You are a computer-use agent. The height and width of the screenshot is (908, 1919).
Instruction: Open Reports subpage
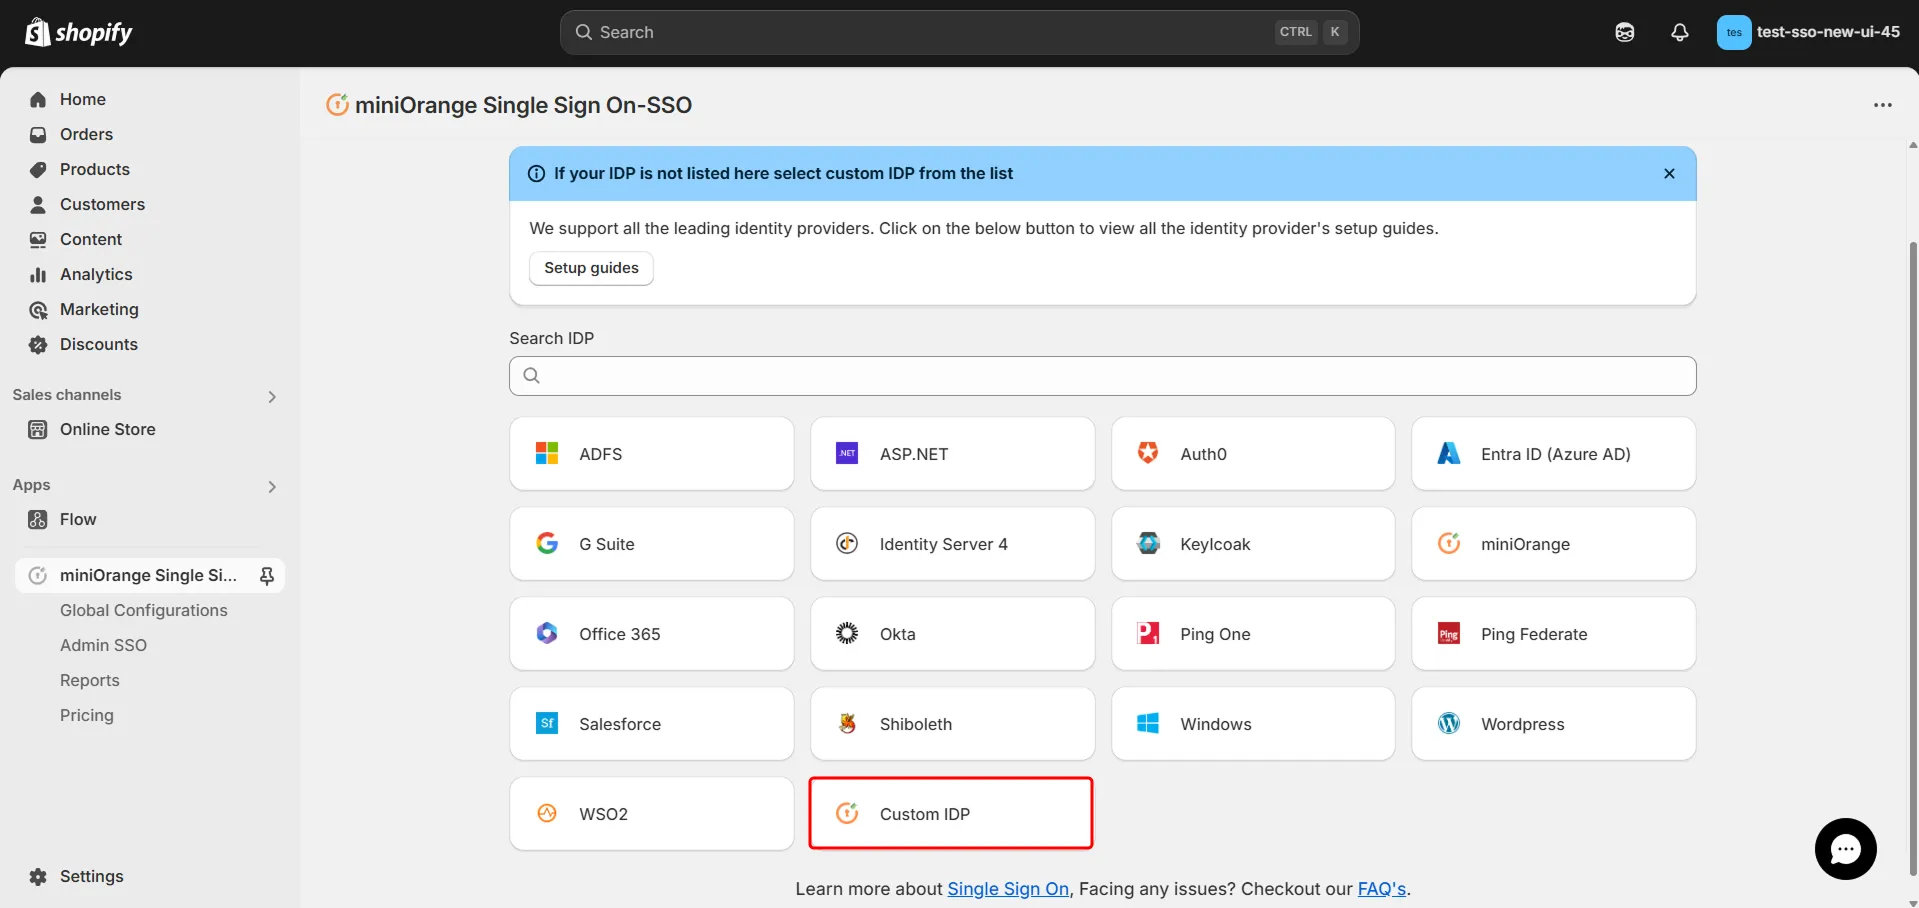pos(89,680)
